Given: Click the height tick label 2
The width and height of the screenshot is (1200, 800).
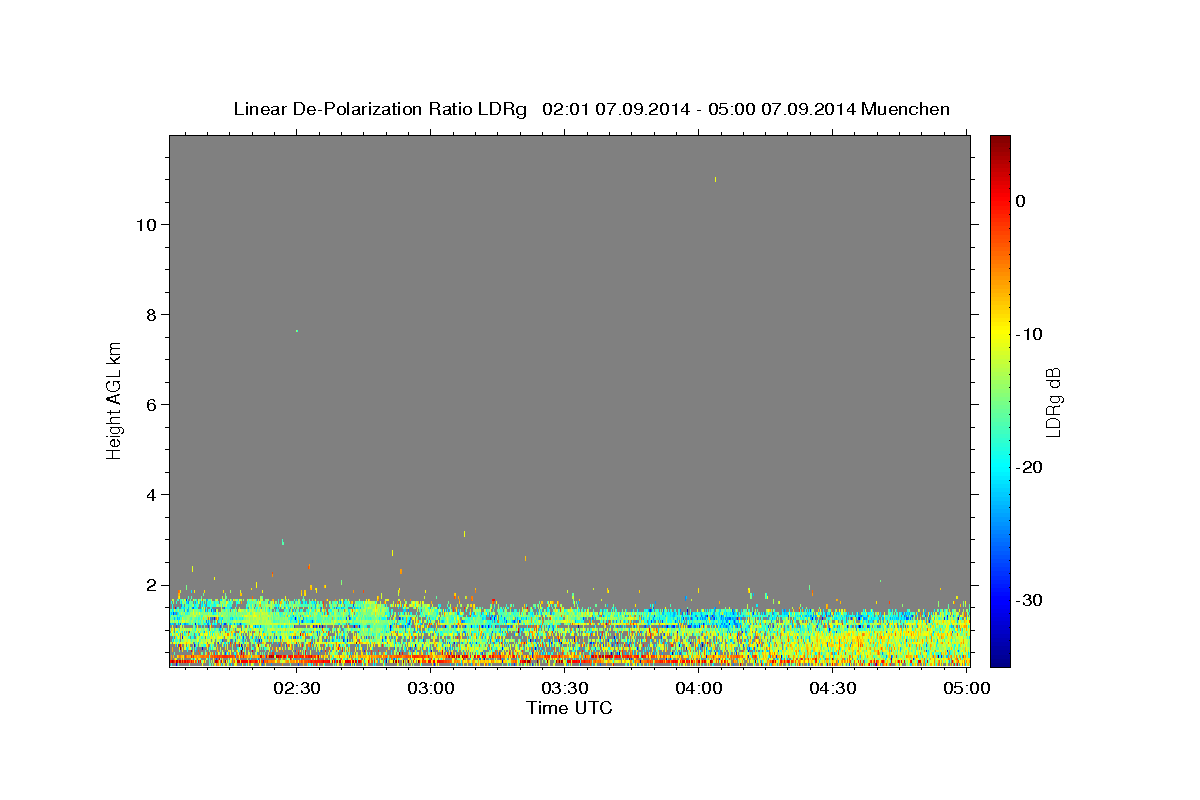Looking at the screenshot, I should (152, 585).
